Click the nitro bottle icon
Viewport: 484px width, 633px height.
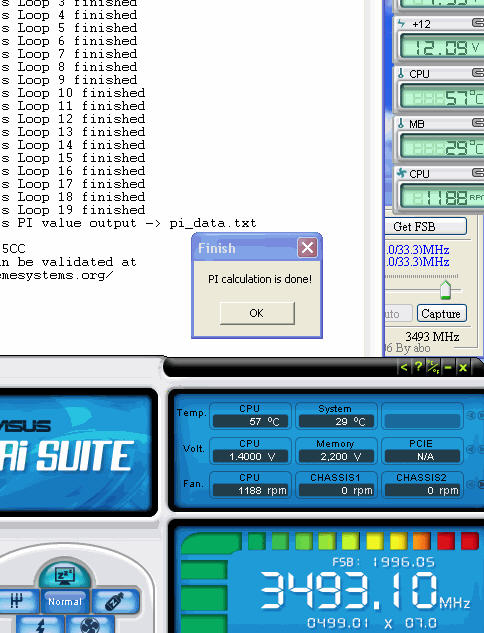coord(115,601)
